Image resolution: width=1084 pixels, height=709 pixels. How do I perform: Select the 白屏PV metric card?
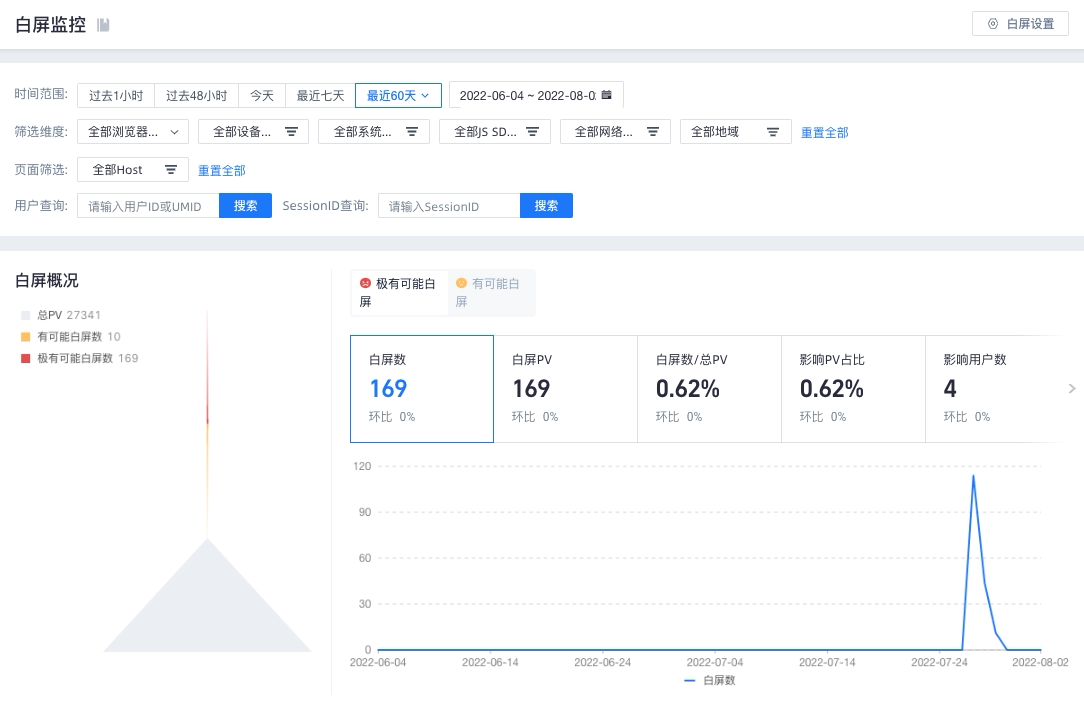point(566,388)
